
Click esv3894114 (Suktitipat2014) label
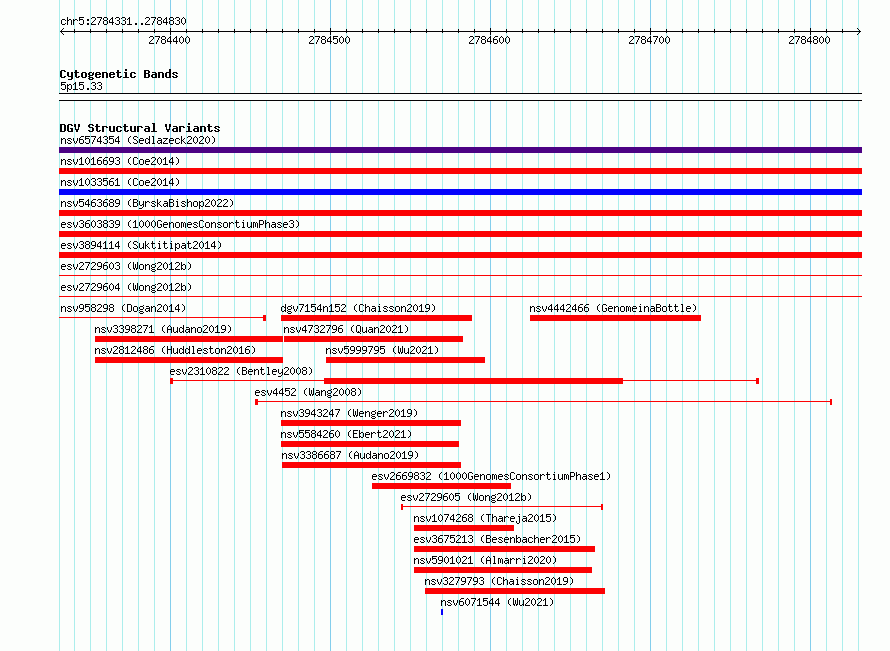(141, 245)
